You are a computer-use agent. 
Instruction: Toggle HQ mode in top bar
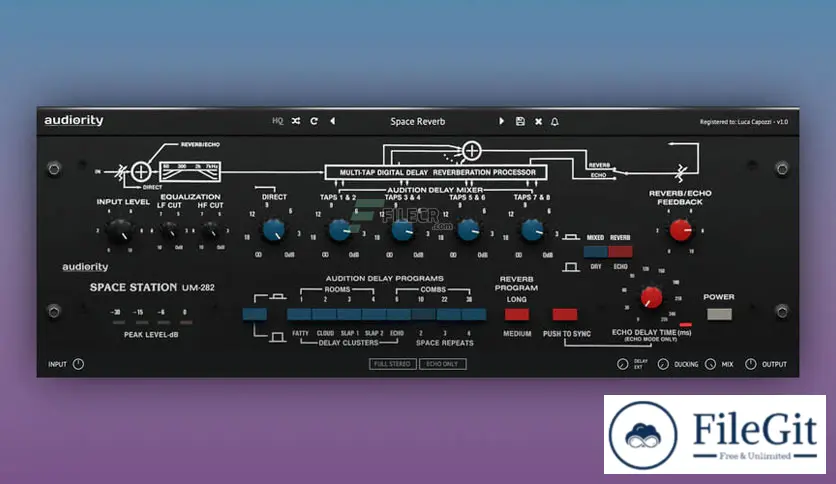pos(277,121)
